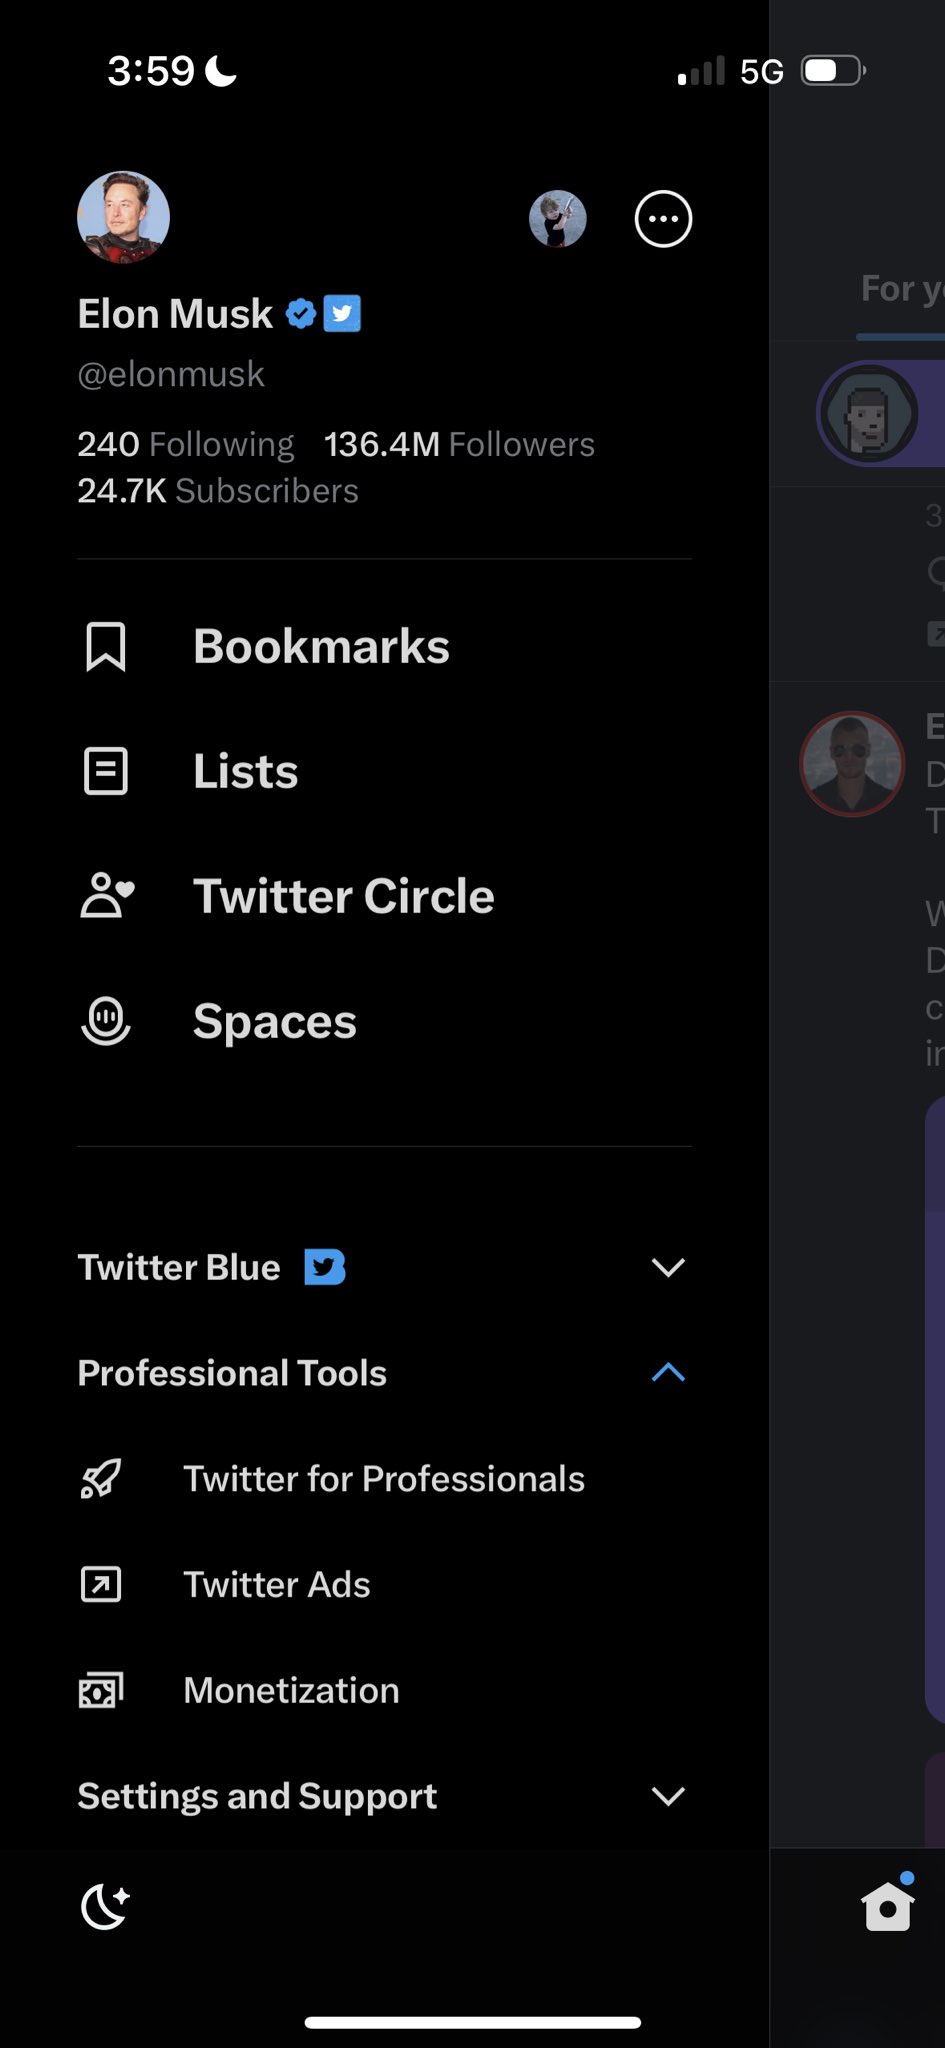The width and height of the screenshot is (945, 2048).
Task: Expand the Twitter Blue section chevron
Action: pos(668,1267)
